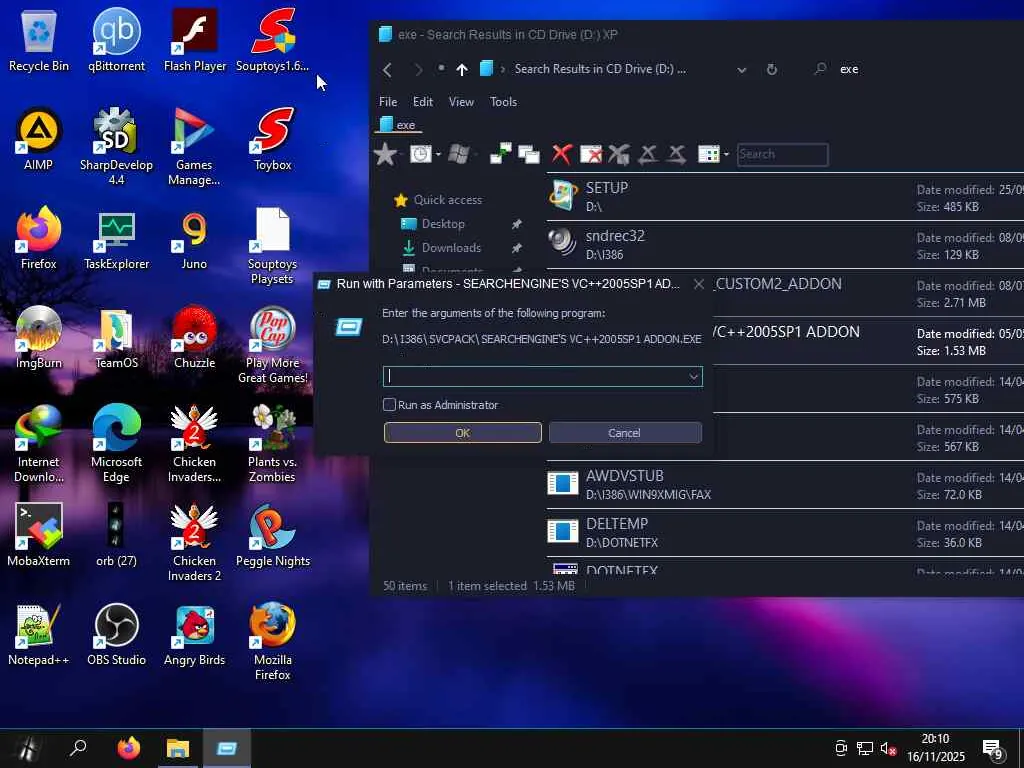Click the cascading windows toolbar icon
Viewport: 1024px width, 768px height.
point(529,155)
